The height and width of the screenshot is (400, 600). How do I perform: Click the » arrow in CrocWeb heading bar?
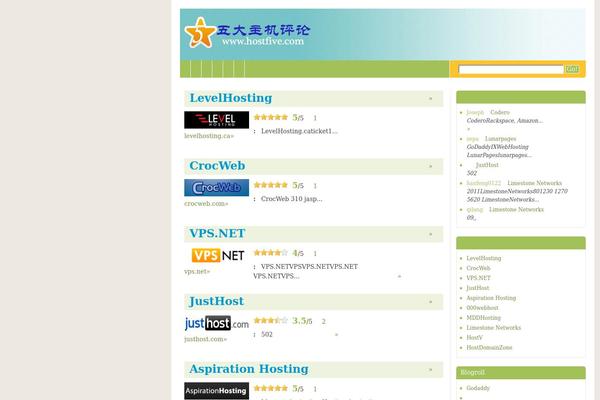click(430, 167)
